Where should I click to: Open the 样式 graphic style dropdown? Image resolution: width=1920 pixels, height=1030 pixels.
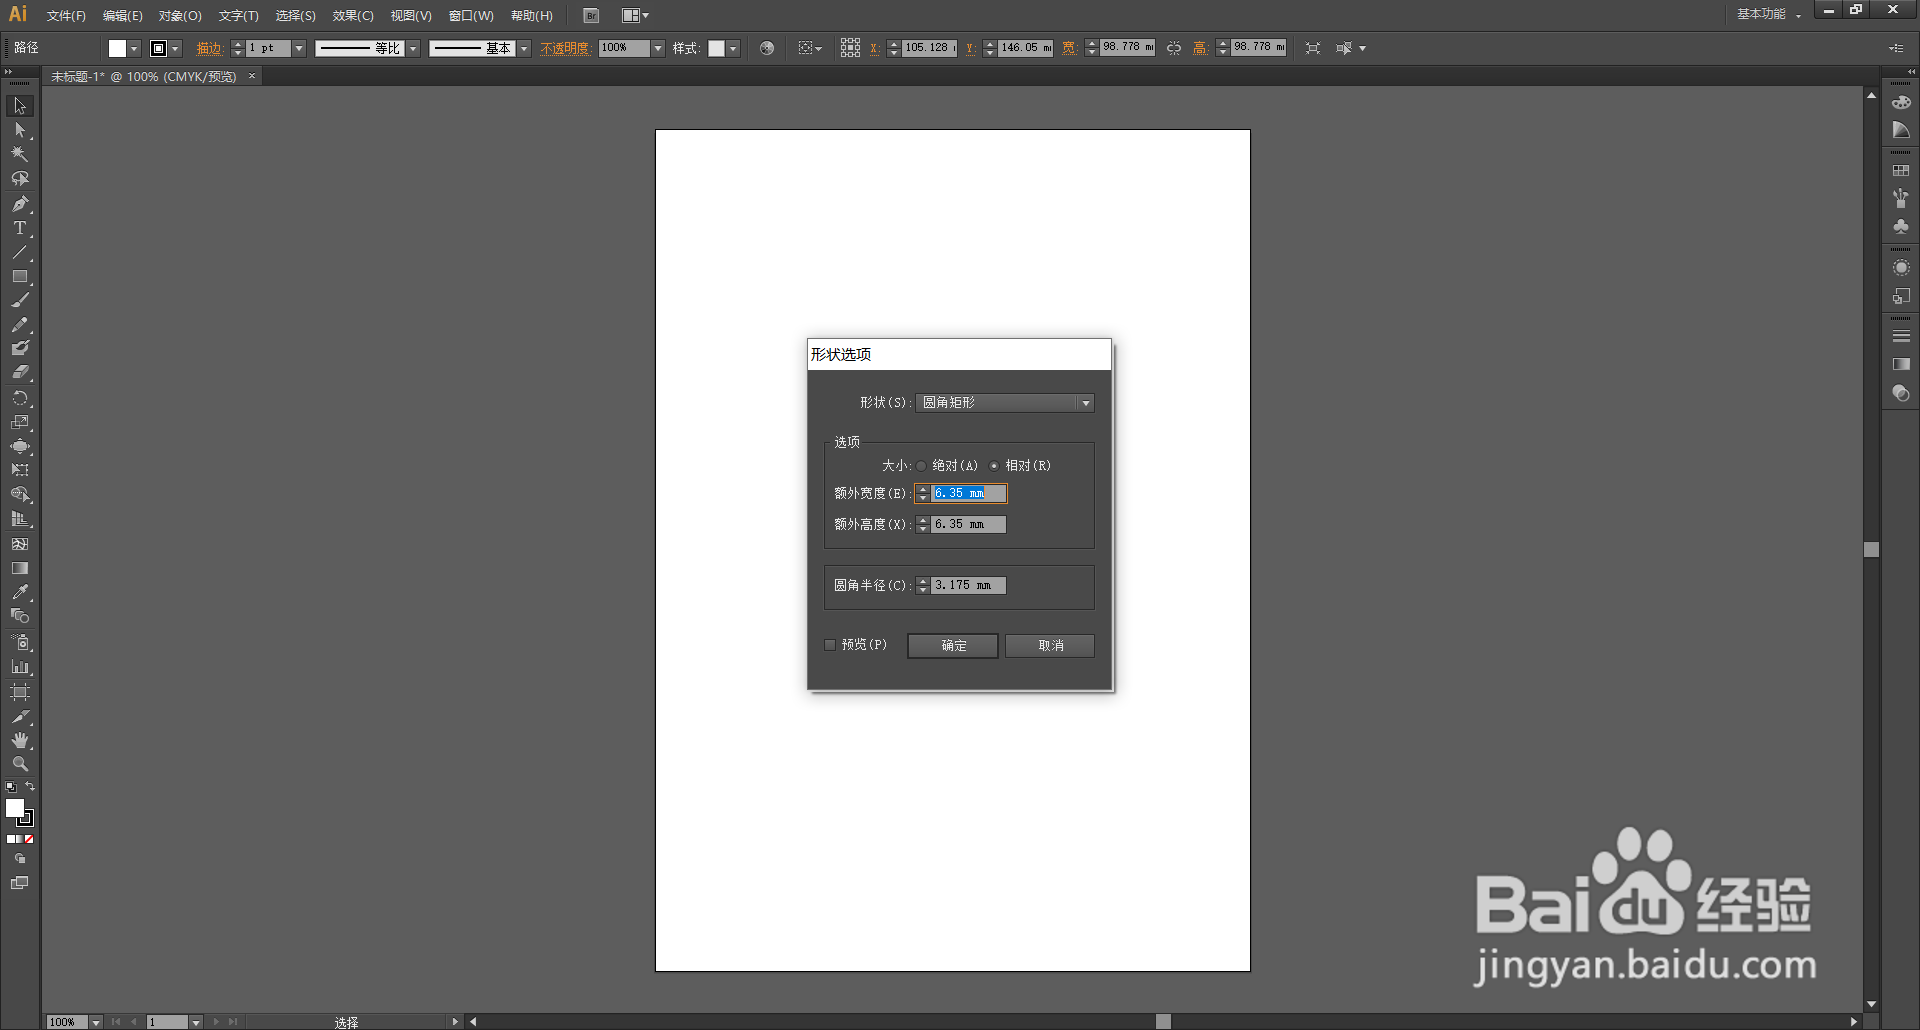[733, 48]
